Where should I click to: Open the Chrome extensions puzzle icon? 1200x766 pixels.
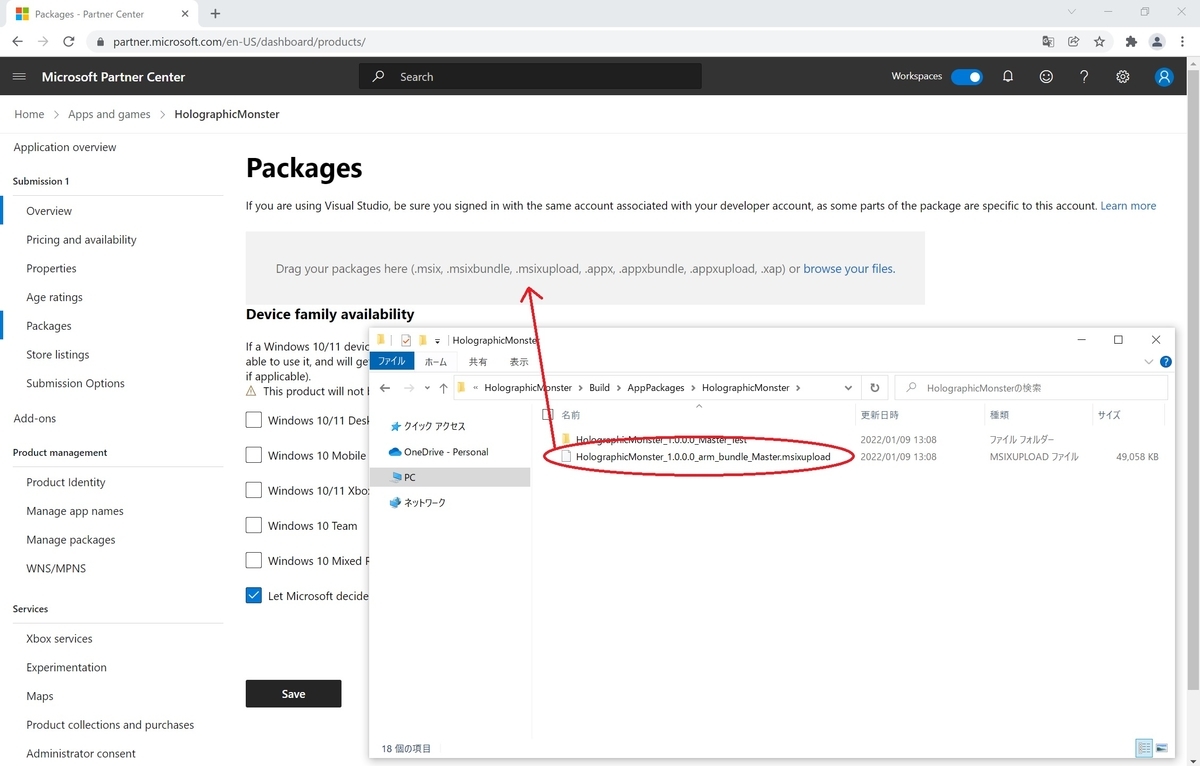pos(1131,42)
